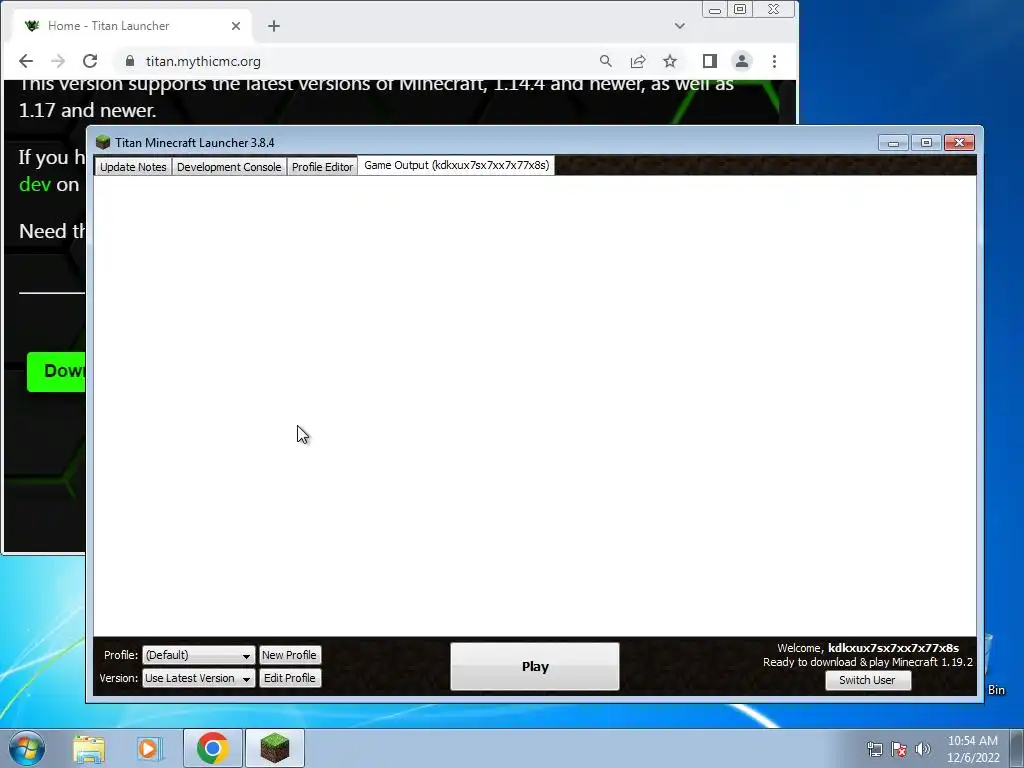Screen dimensions: 1024x768
Task: Click green Download button on webpage
Action: [56, 372]
